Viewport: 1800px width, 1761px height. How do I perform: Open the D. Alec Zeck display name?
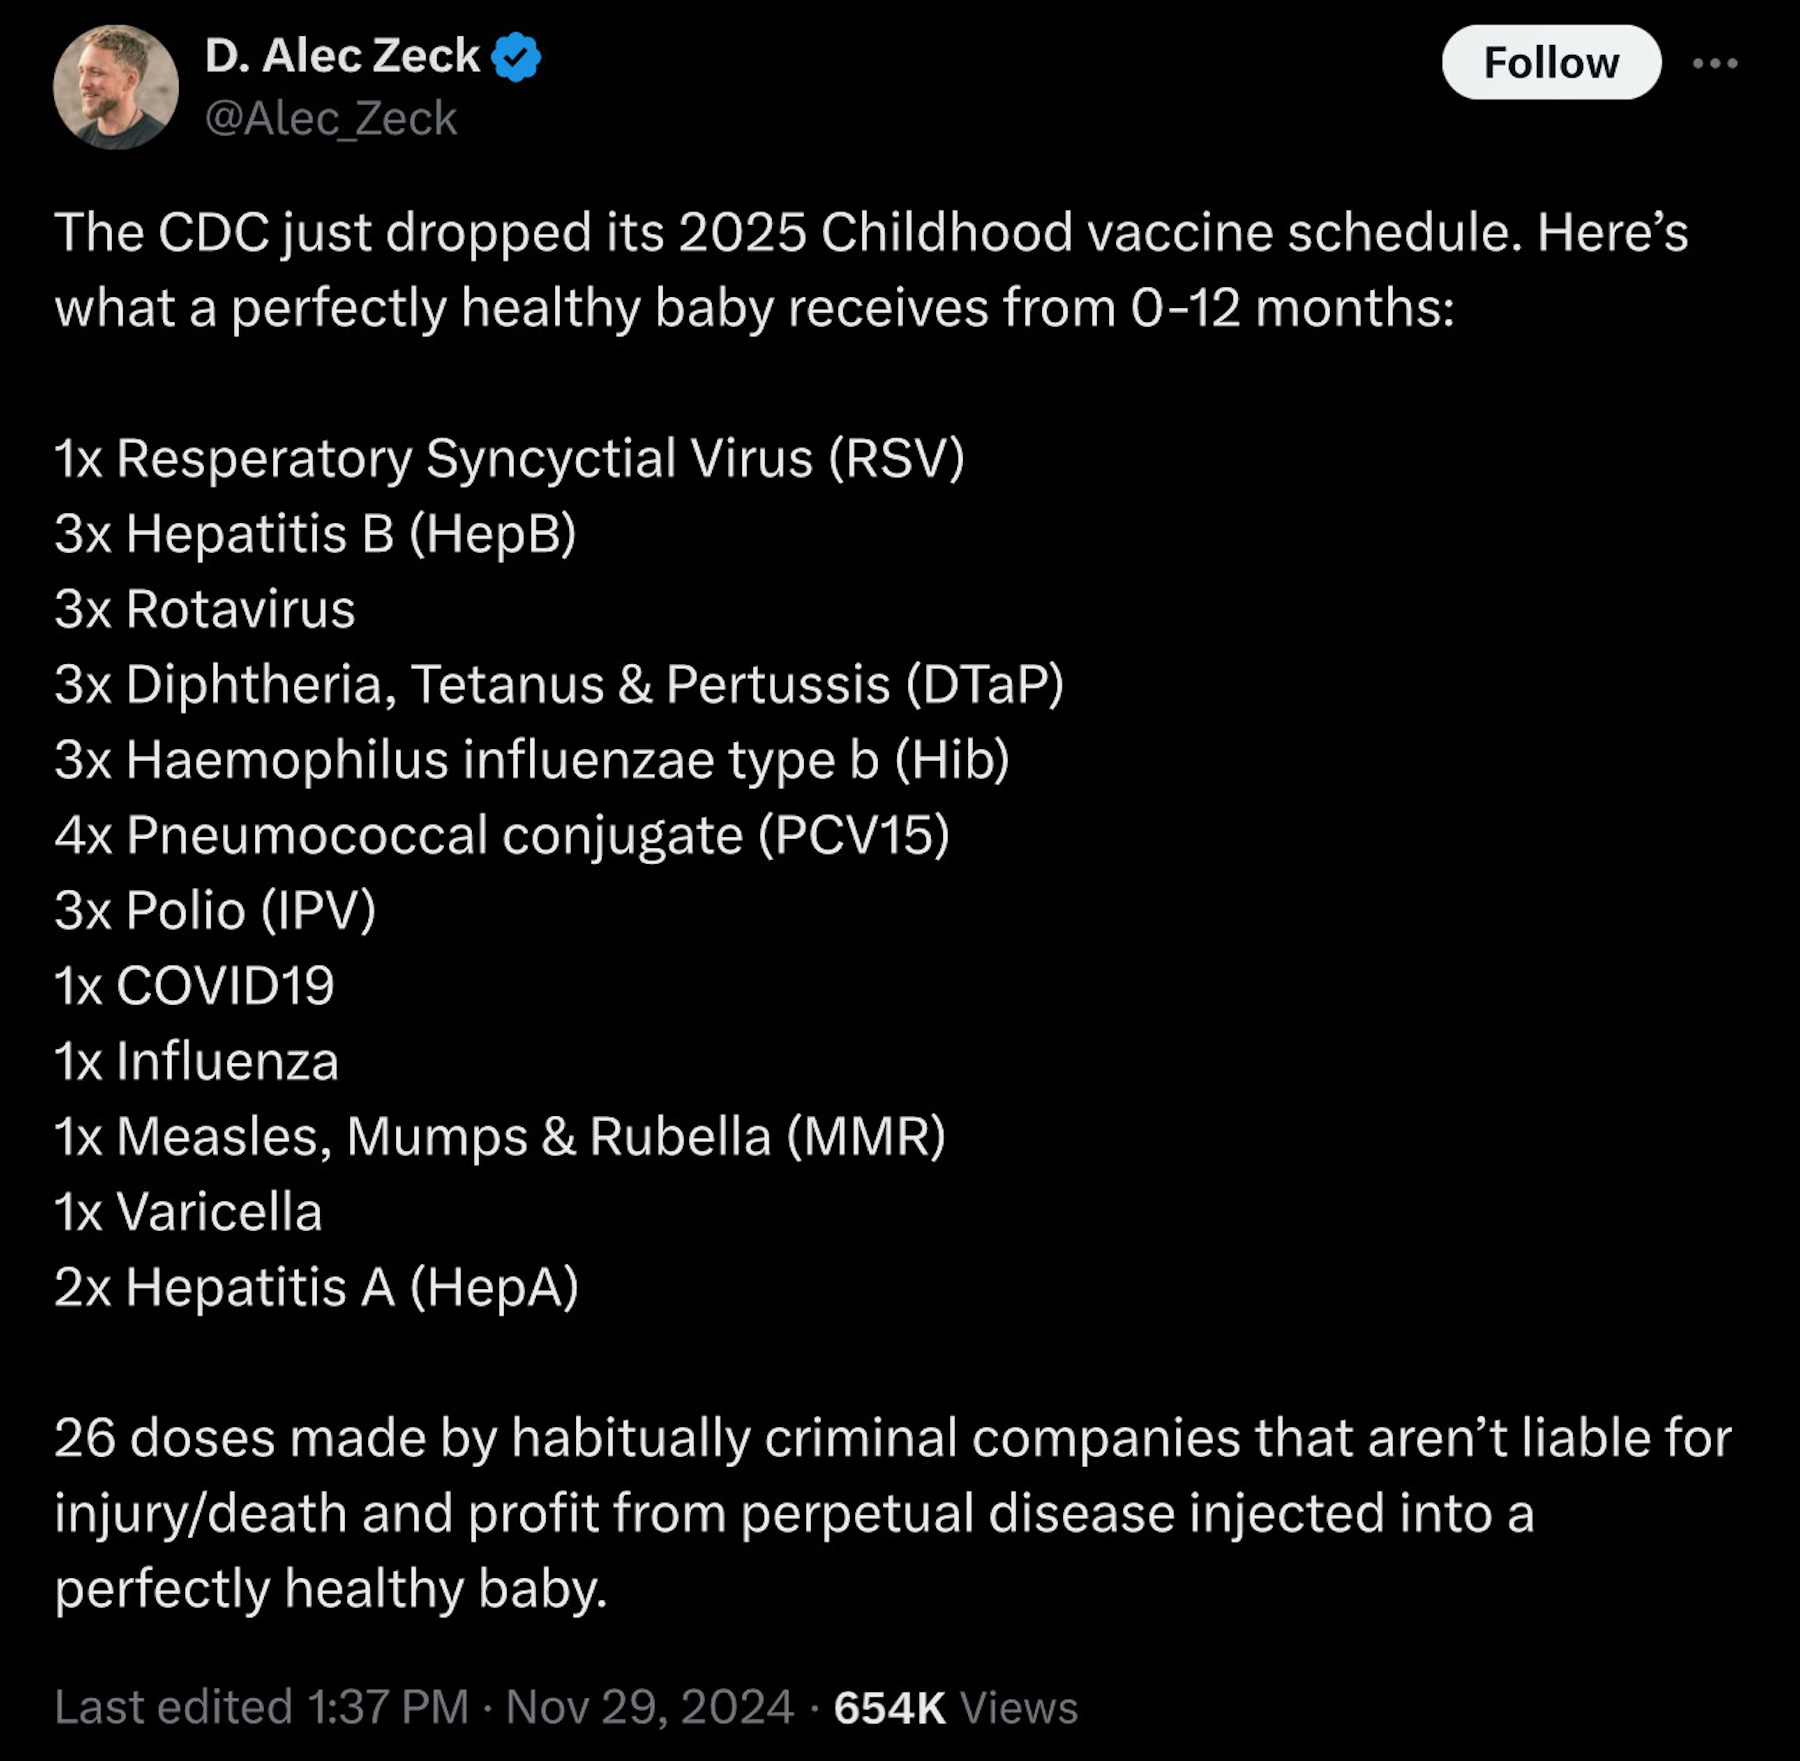tap(342, 56)
